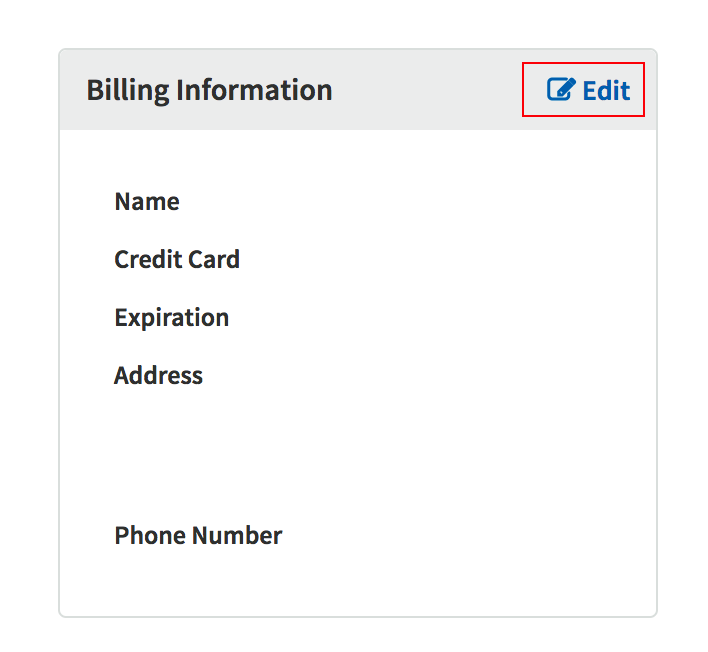708x652 pixels.
Task: Click the Expiration label
Action: tap(171, 318)
